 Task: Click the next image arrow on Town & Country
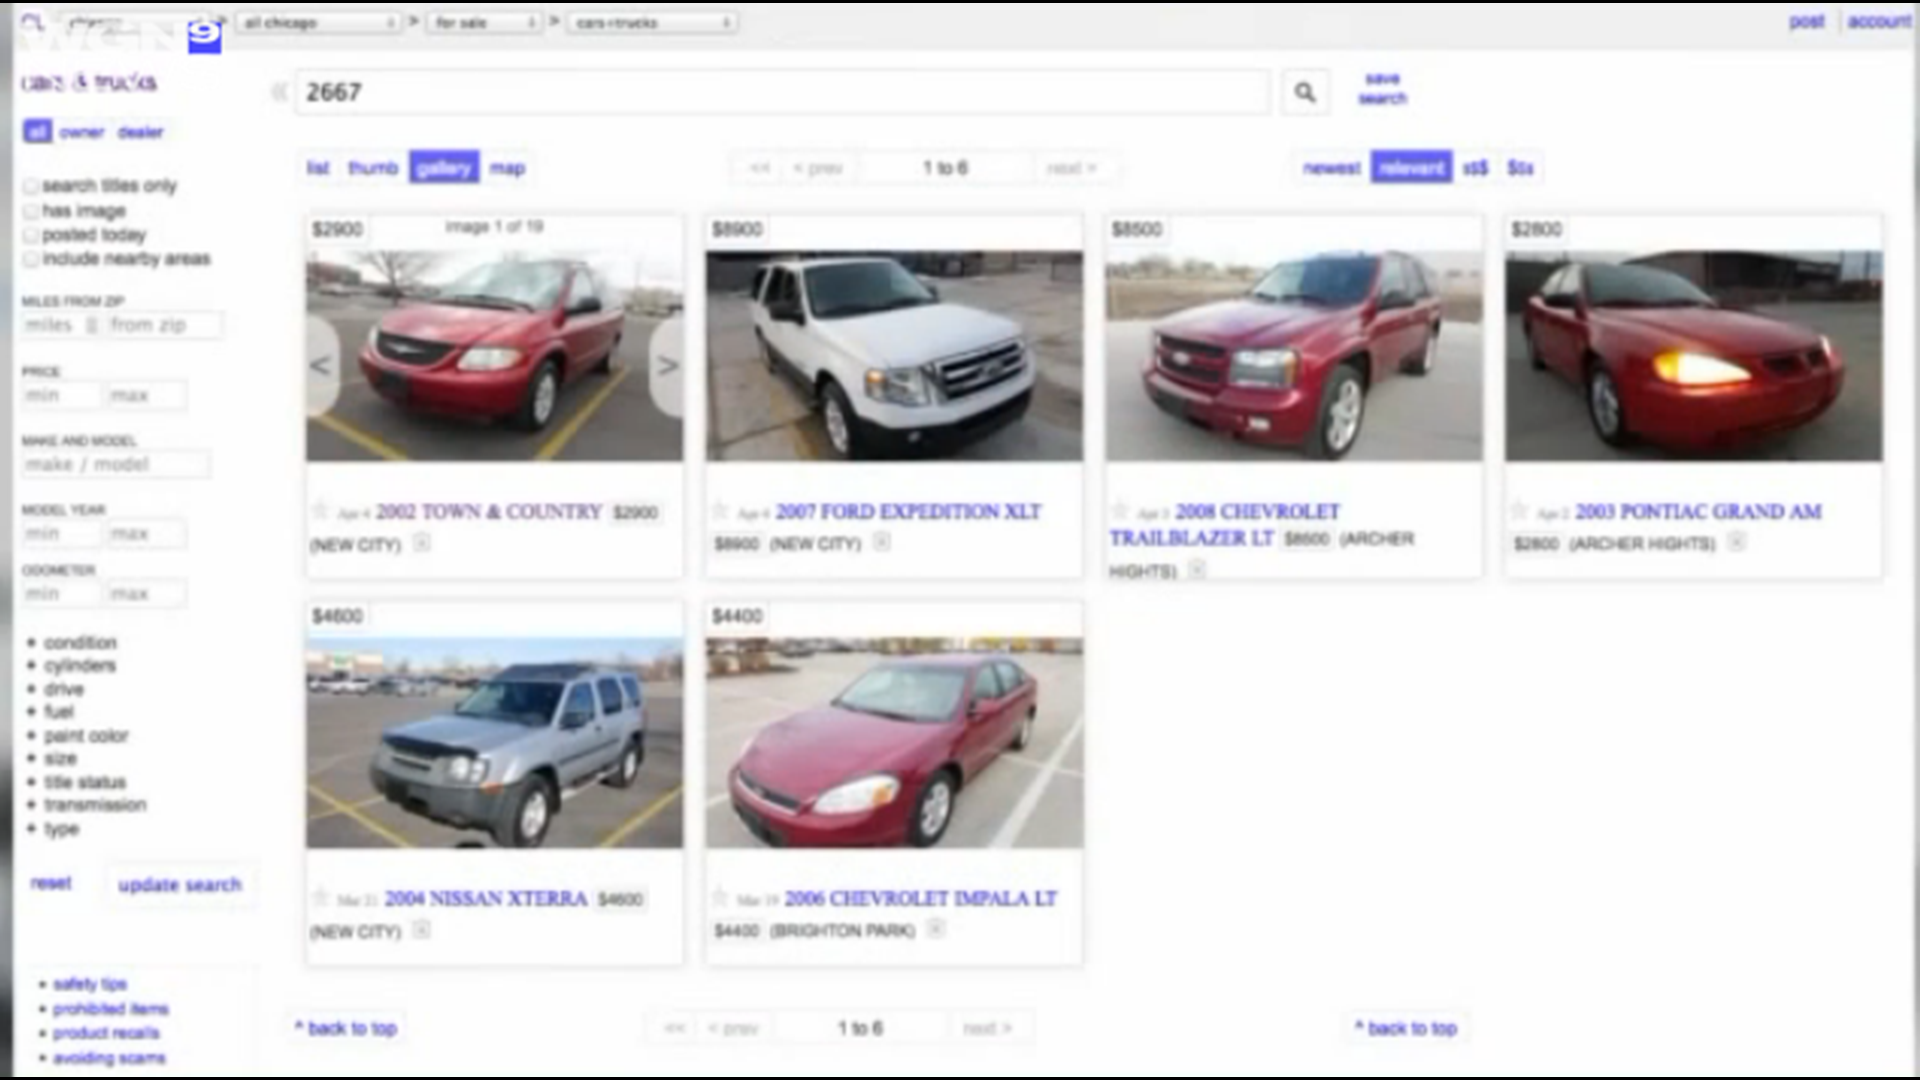click(668, 366)
